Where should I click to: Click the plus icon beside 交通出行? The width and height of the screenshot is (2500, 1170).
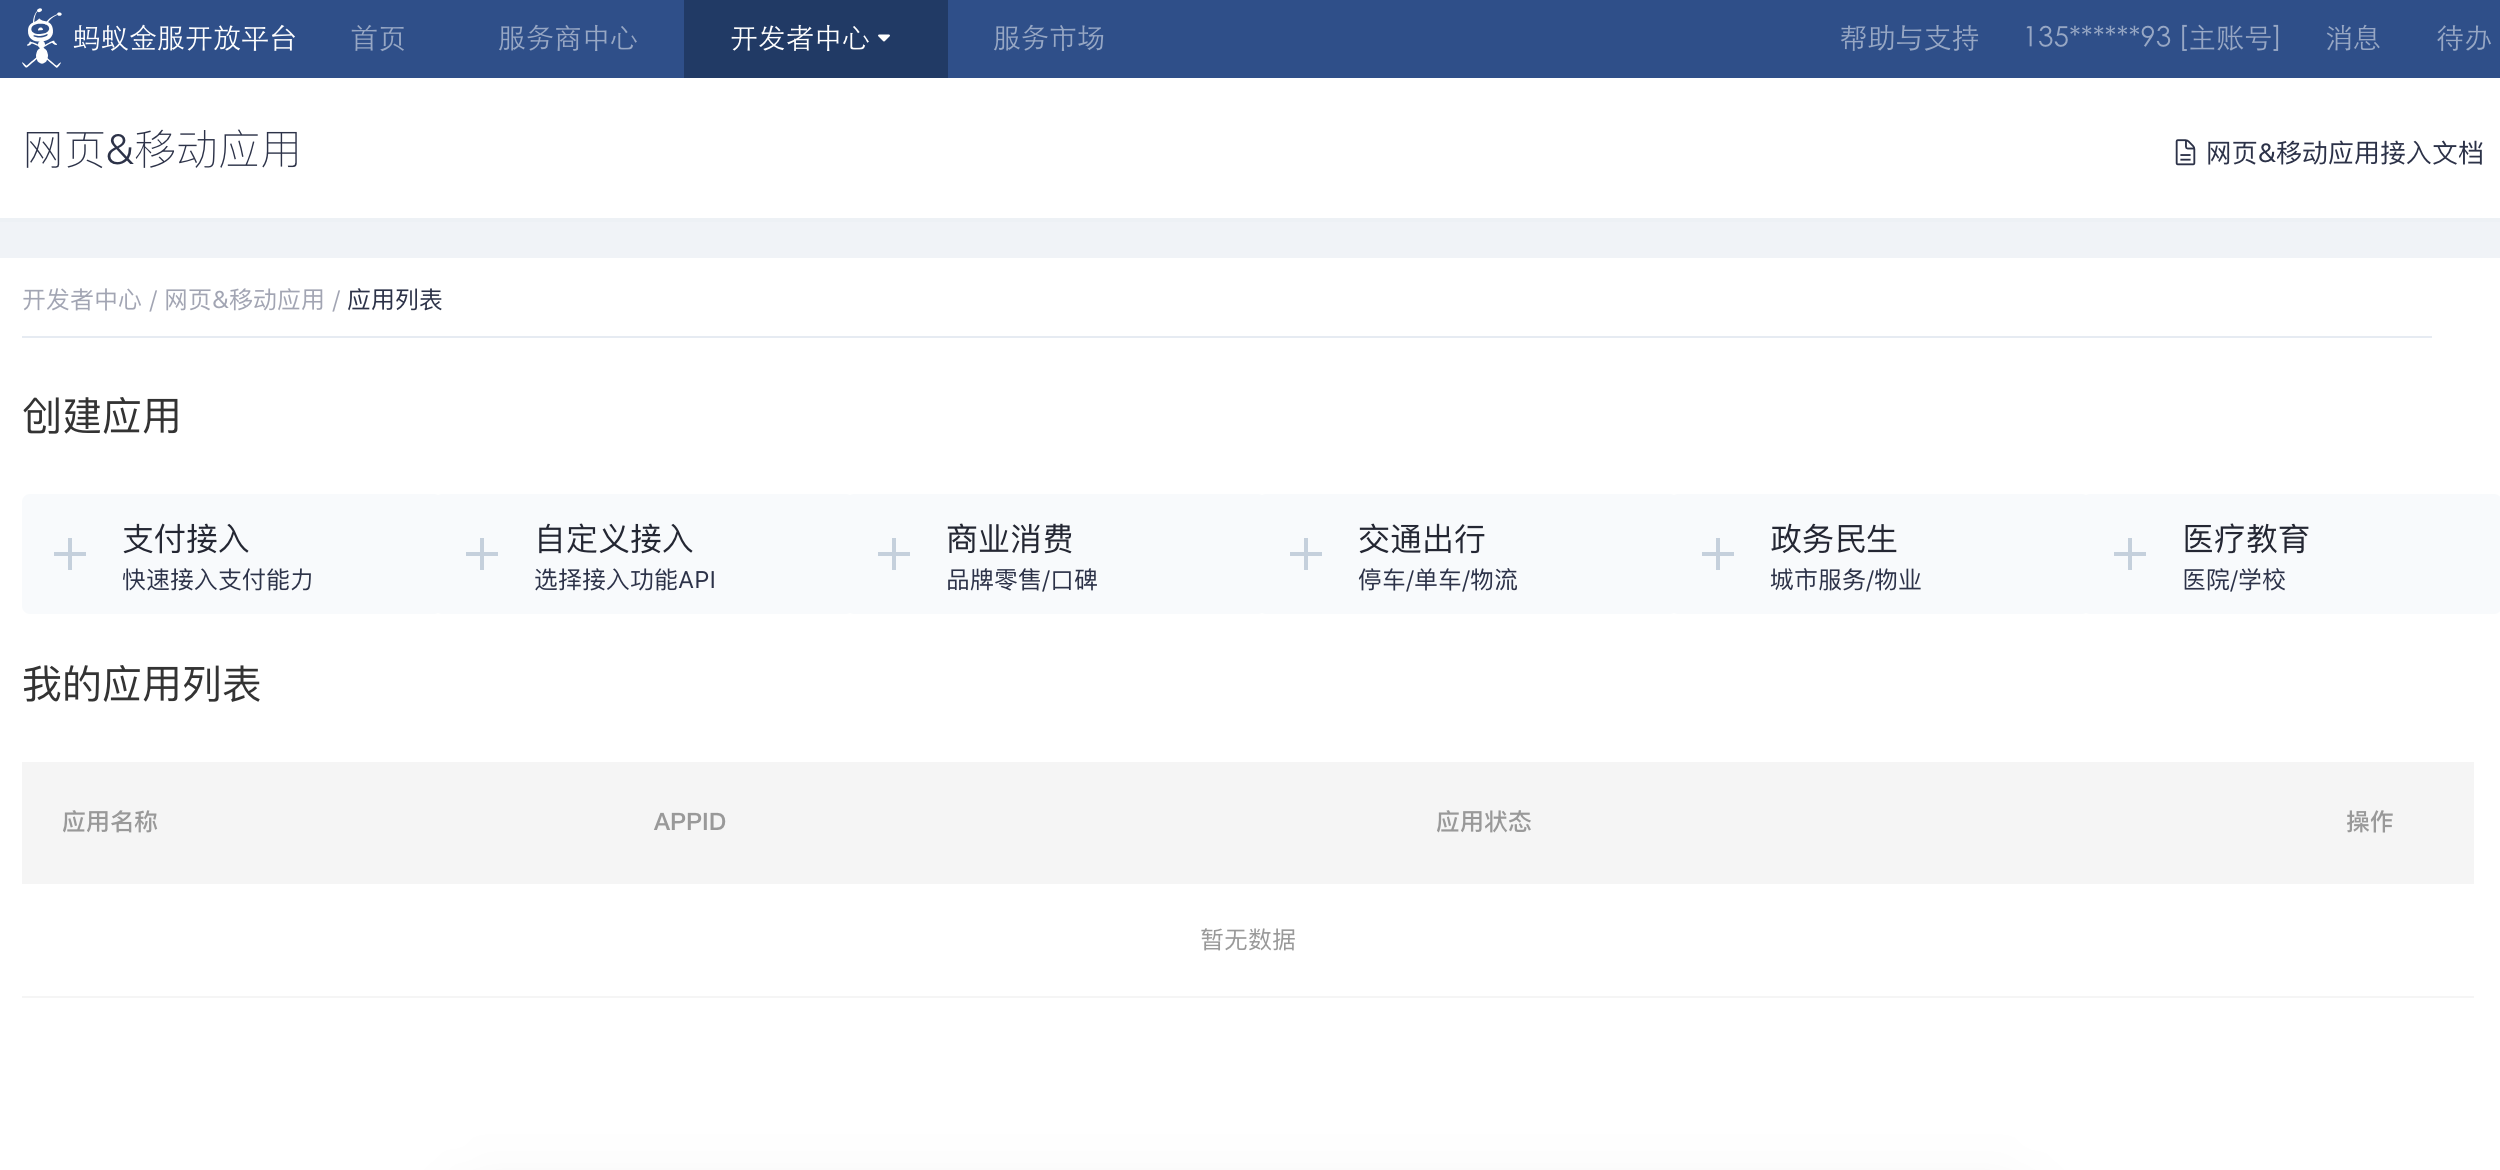click(1306, 553)
